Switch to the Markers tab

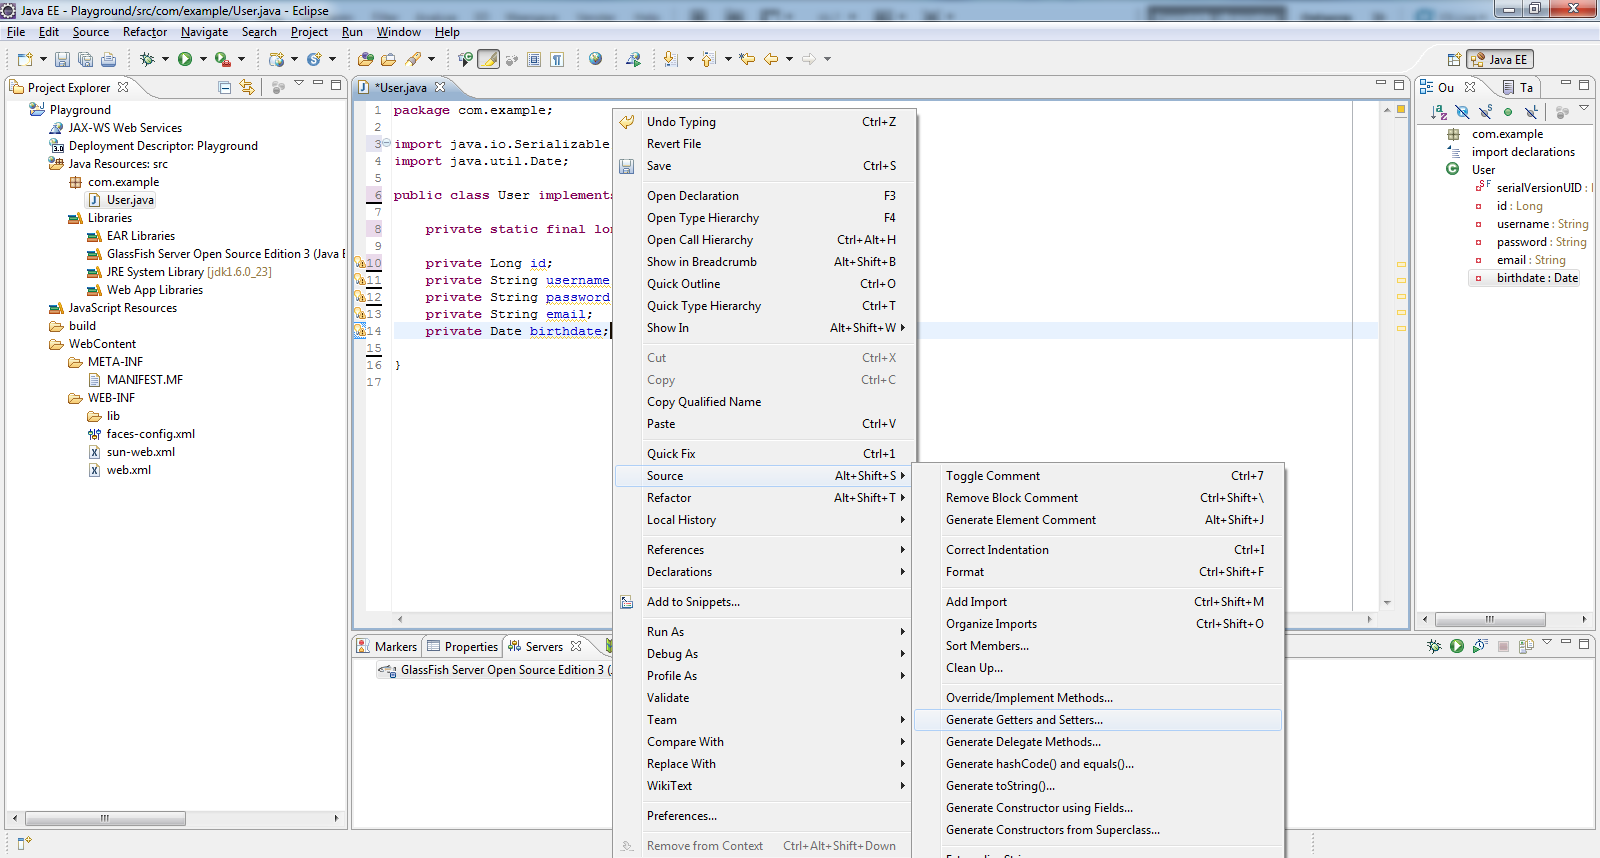pos(387,647)
